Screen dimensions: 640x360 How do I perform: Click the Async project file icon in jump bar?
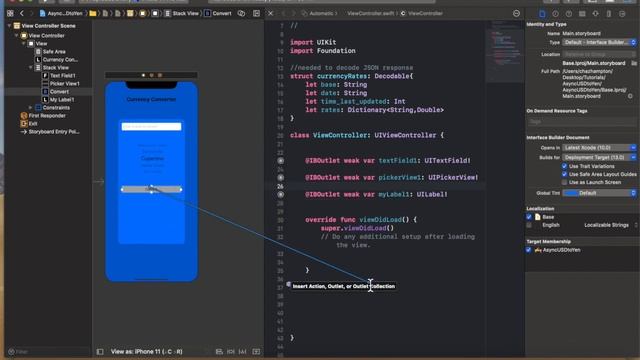[42, 13]
